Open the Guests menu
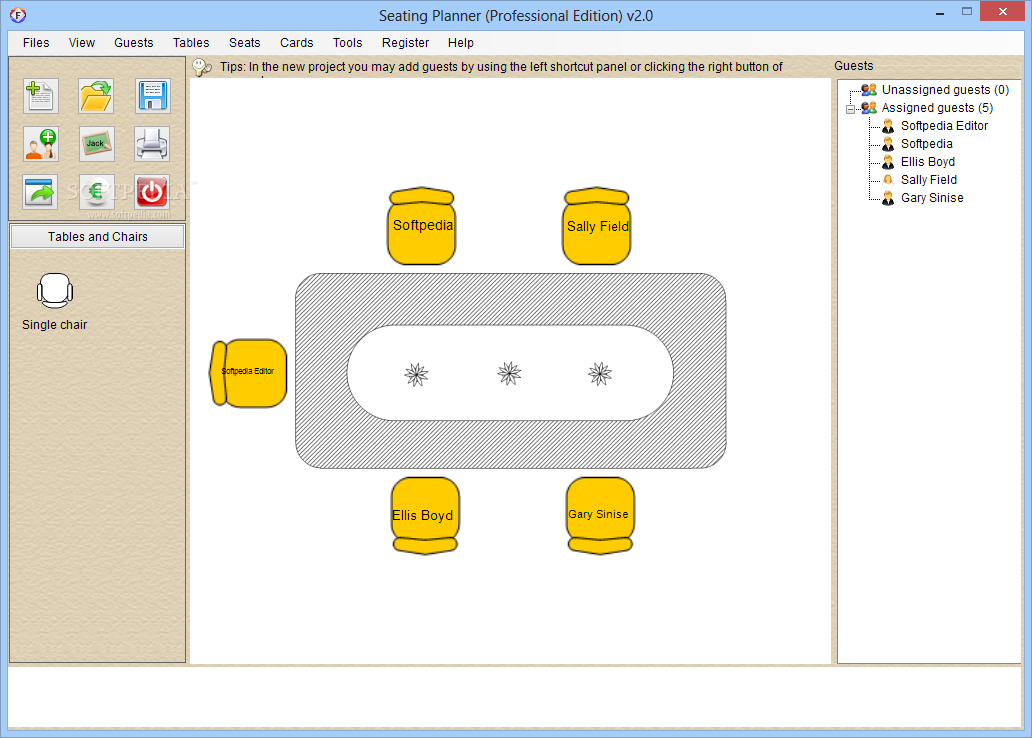The width and height of the screenshot is (1032, 738). point(134,43)
